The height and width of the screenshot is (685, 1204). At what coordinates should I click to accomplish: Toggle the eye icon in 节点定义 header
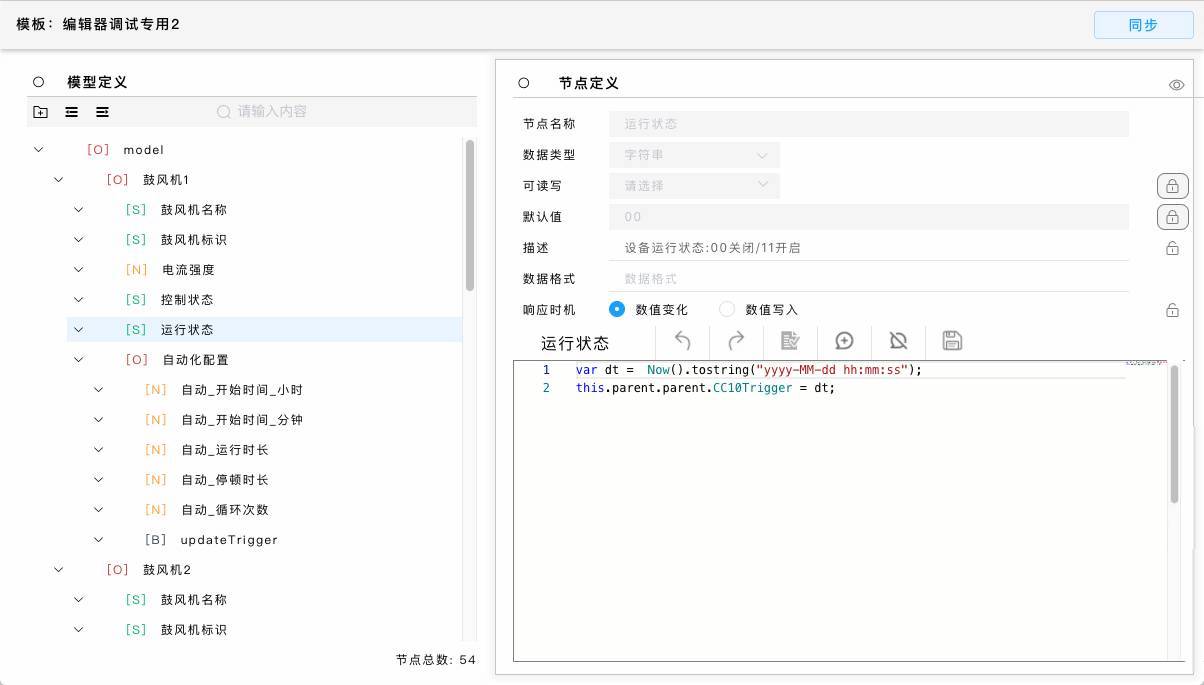(1177, 85)
